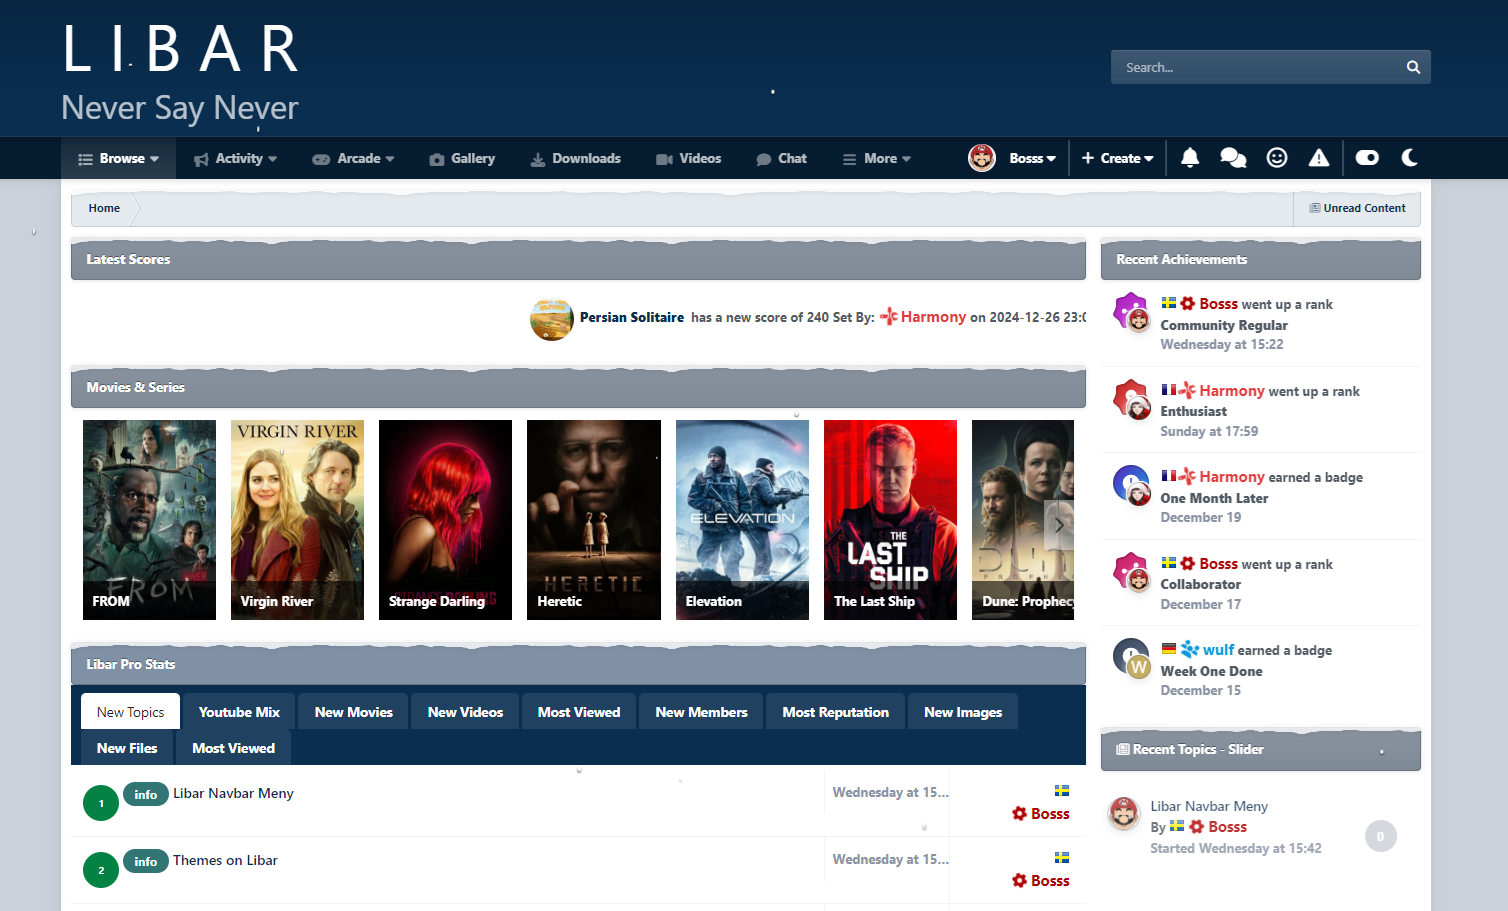
Task: Open Libar Navbar Meny in Recent Topics slider
Action: [1209, 806]
